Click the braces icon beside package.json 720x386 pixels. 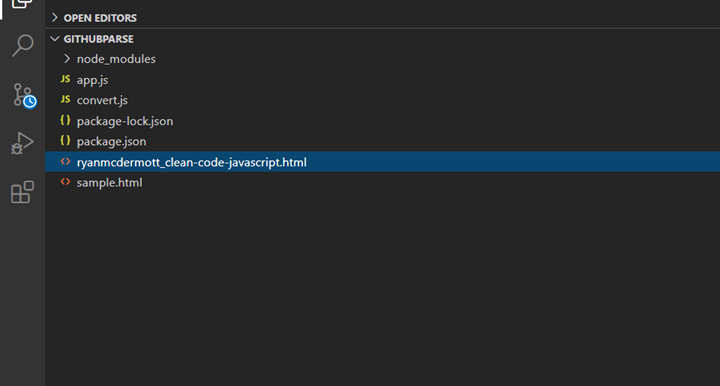[x=66, y=140]
